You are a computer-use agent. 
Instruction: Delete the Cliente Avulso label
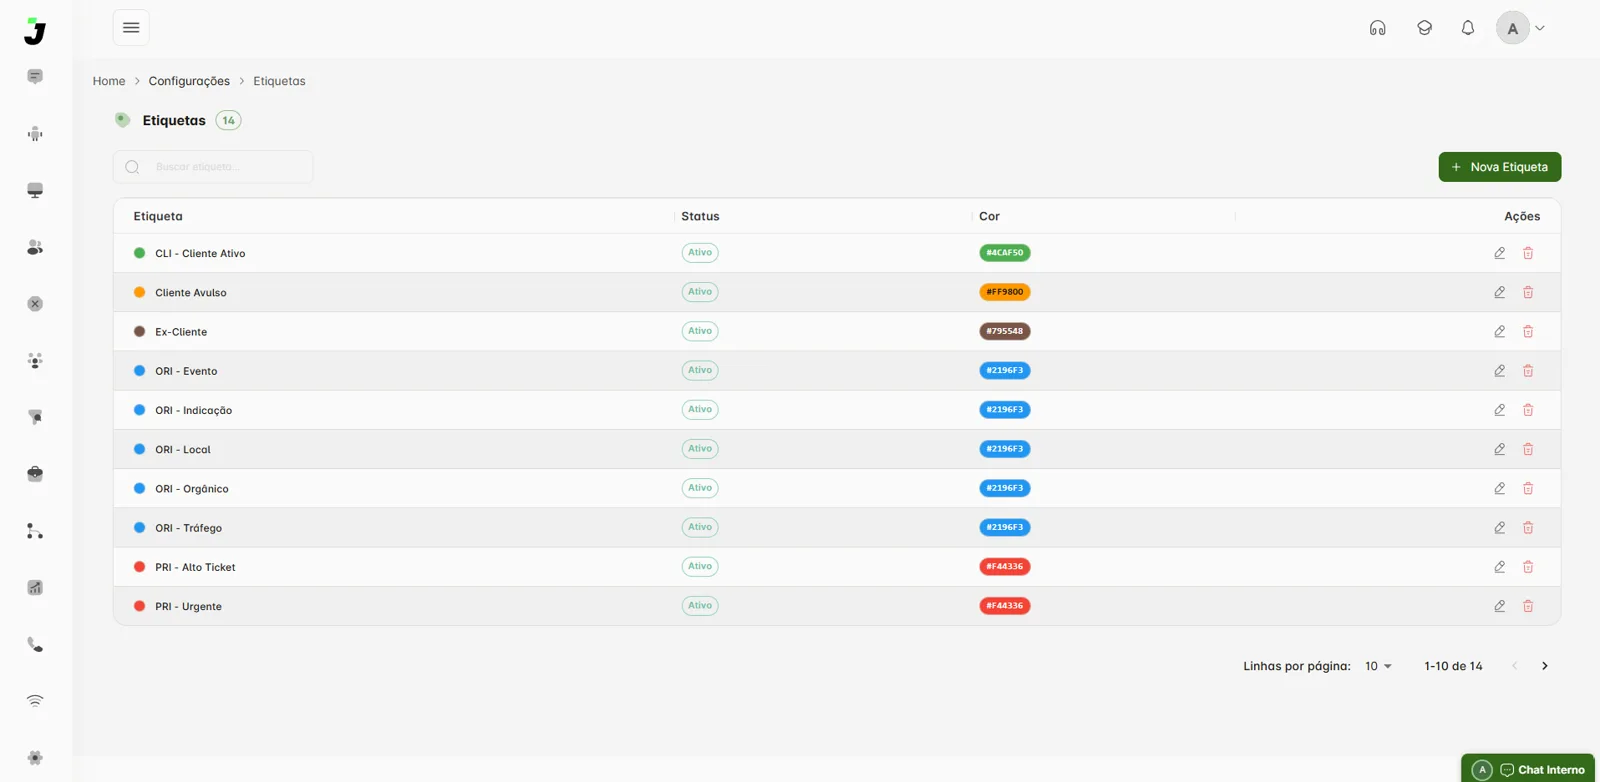tap(1528, 292)
